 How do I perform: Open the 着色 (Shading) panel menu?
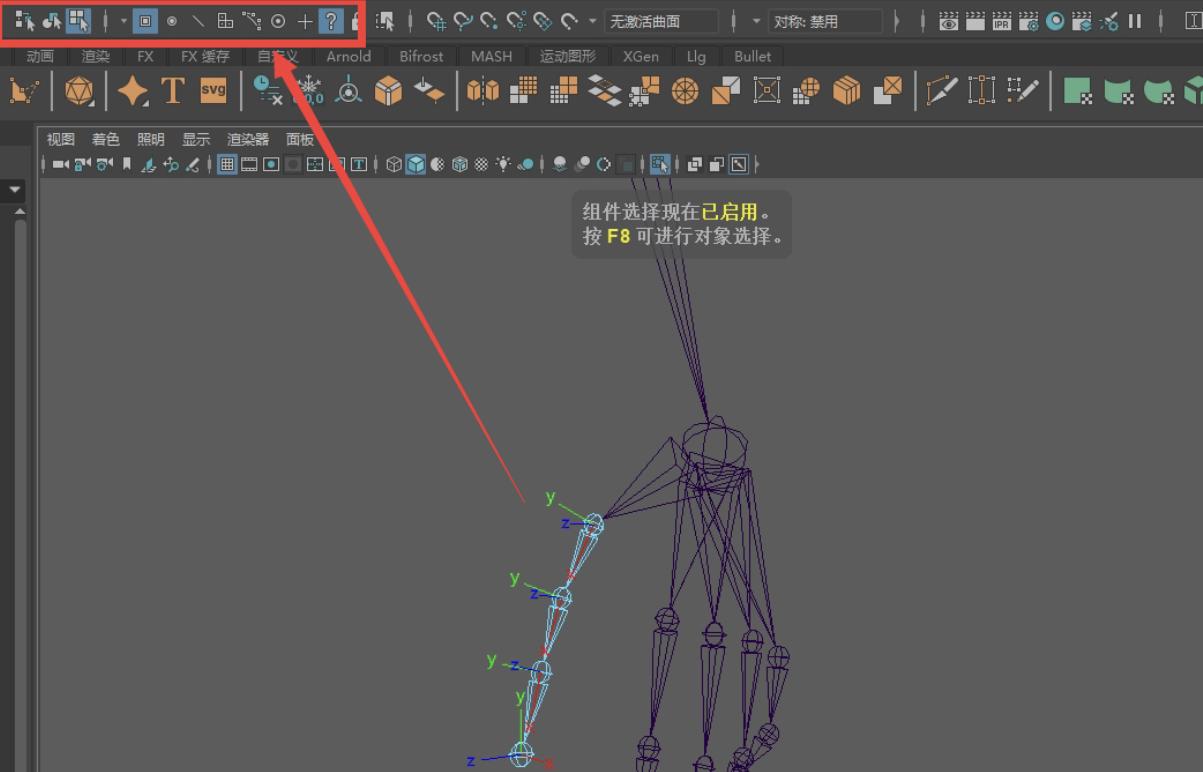105,139
